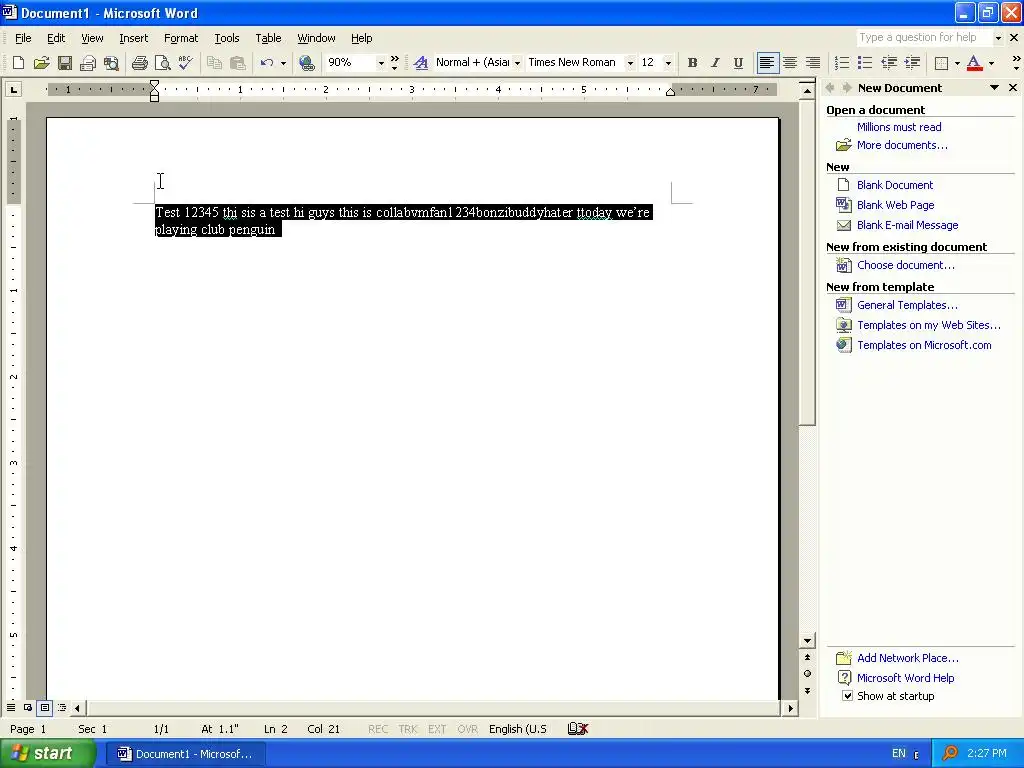
Task: Run Spelling and Grammar check icon
Action: click(185, 63)
